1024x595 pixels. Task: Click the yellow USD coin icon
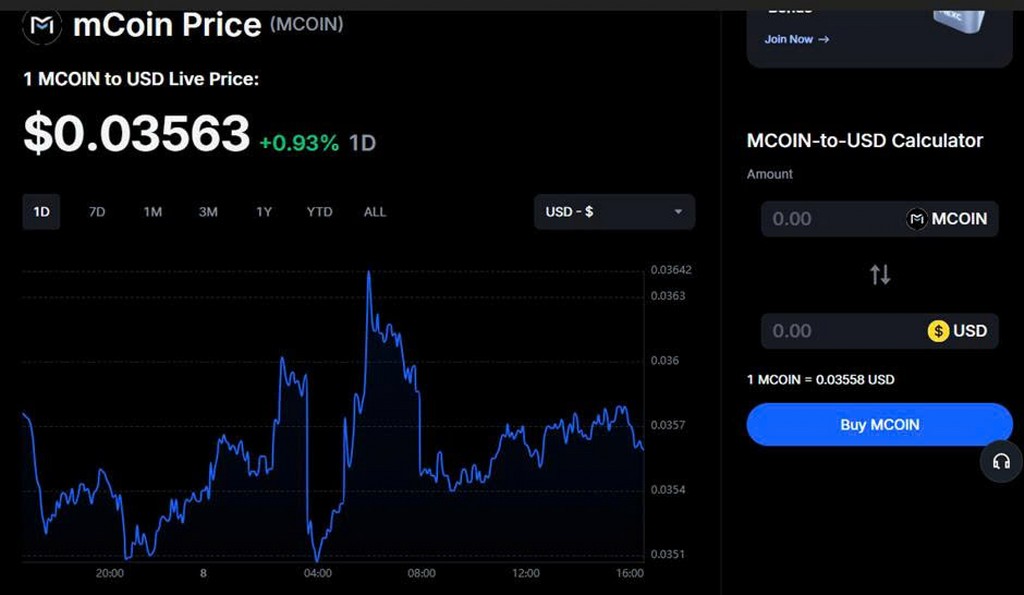937,331
